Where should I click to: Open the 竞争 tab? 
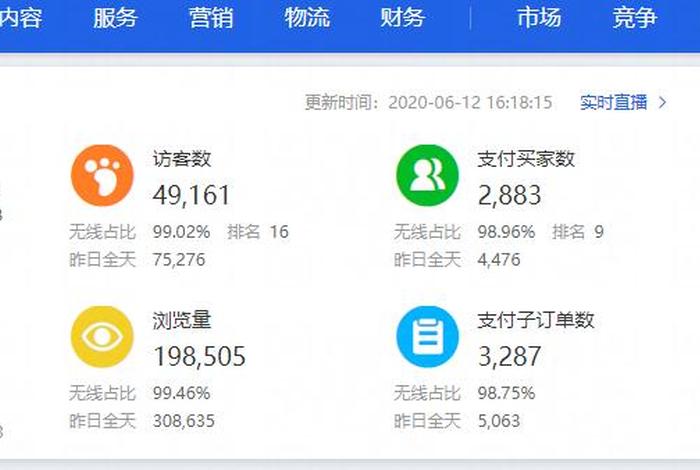635,18
